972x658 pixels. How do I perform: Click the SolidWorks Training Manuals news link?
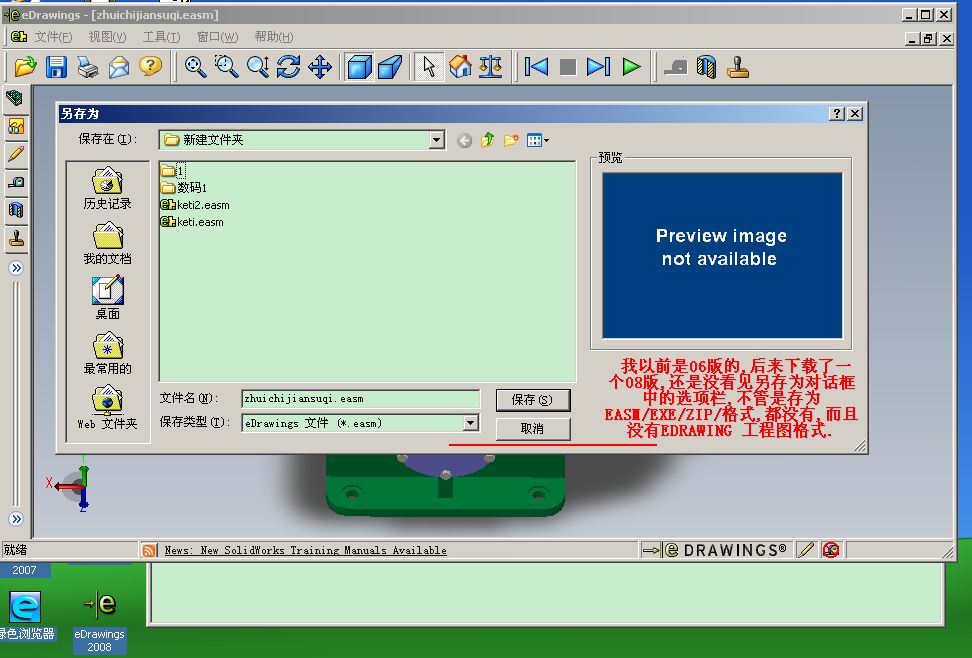[305, 550]
